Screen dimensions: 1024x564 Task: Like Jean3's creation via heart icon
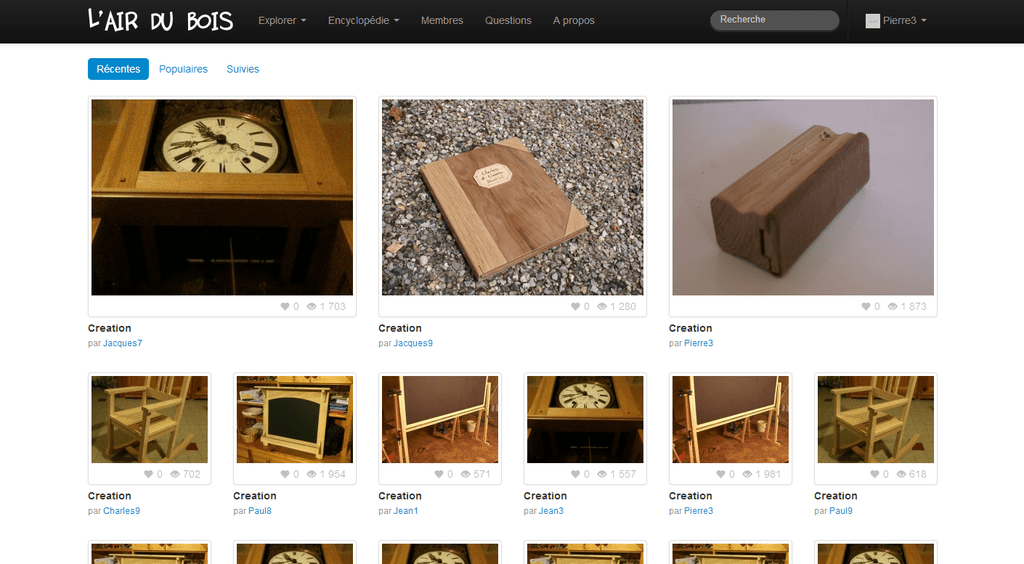pyautogui.click(x=575, y=474)
